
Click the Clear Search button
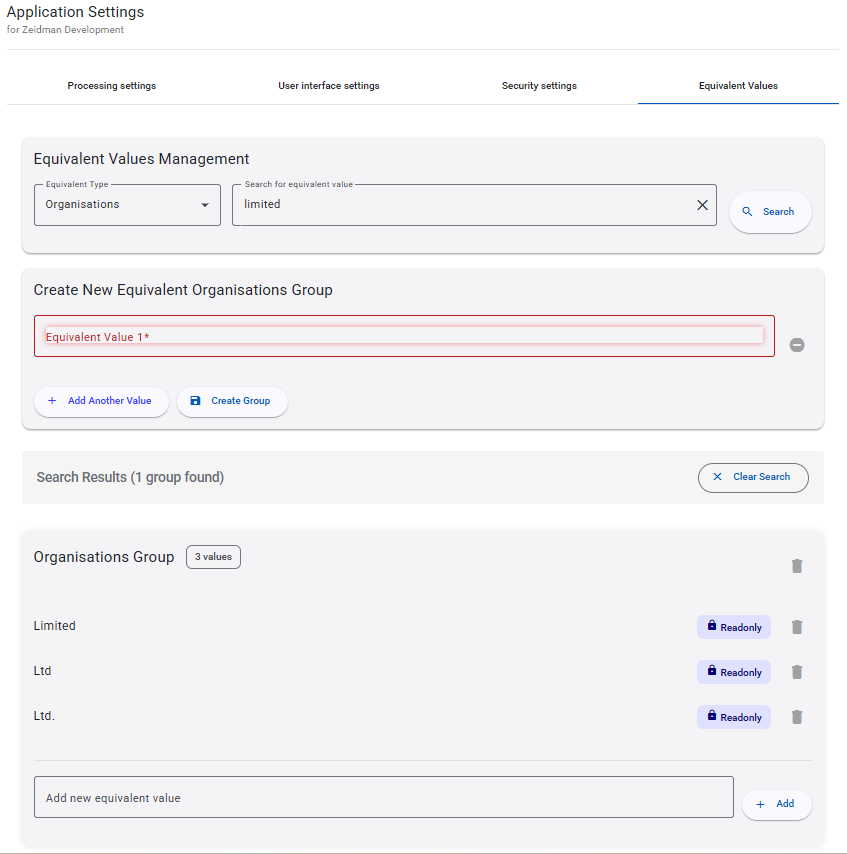coord(752,477)
